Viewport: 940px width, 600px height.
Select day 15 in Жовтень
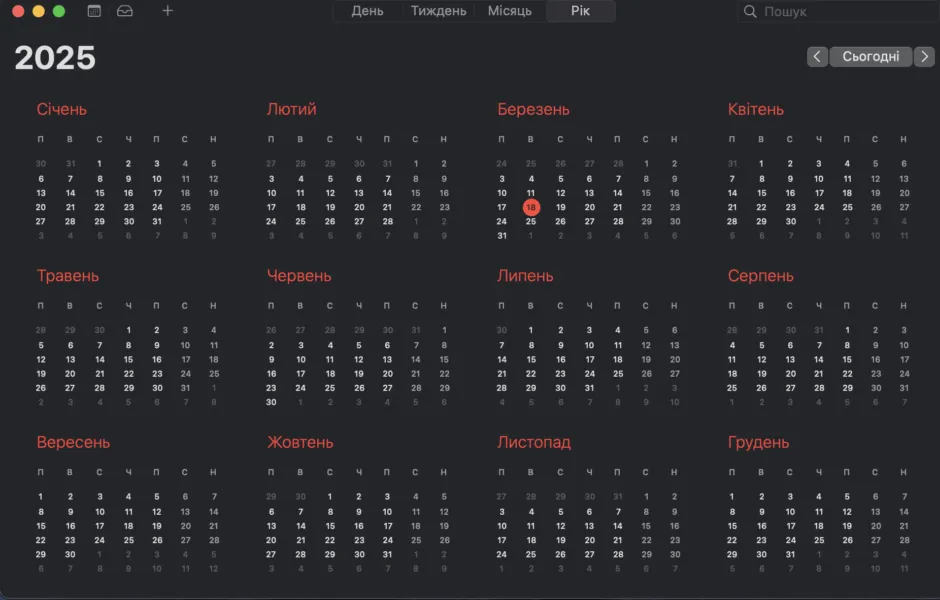click(330, 526)
